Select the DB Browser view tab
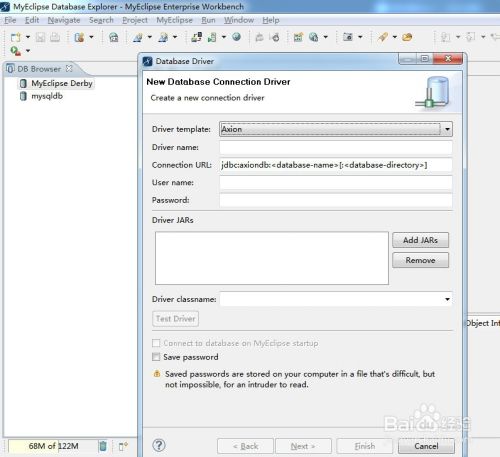The height and width of the screenshot is (457, 500). click(39, 69)
